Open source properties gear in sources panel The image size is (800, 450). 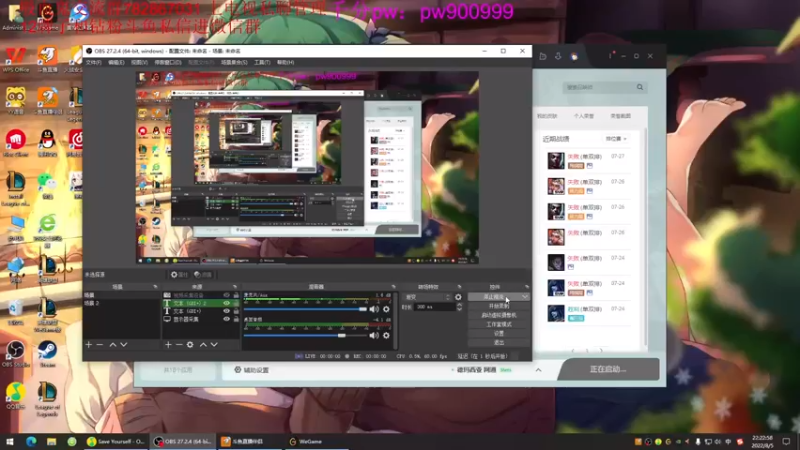tap(190, 345)
